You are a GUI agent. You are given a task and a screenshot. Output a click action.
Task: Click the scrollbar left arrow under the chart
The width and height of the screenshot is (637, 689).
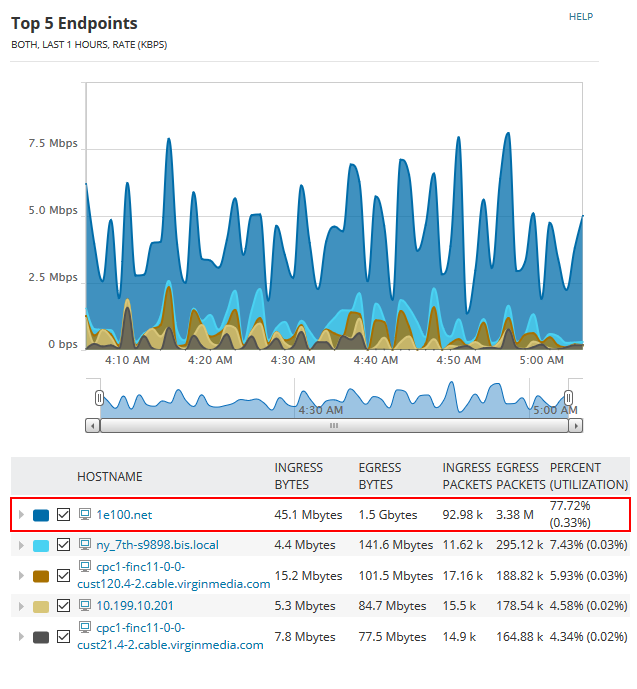pyautogui.click(x=93, y=425)
